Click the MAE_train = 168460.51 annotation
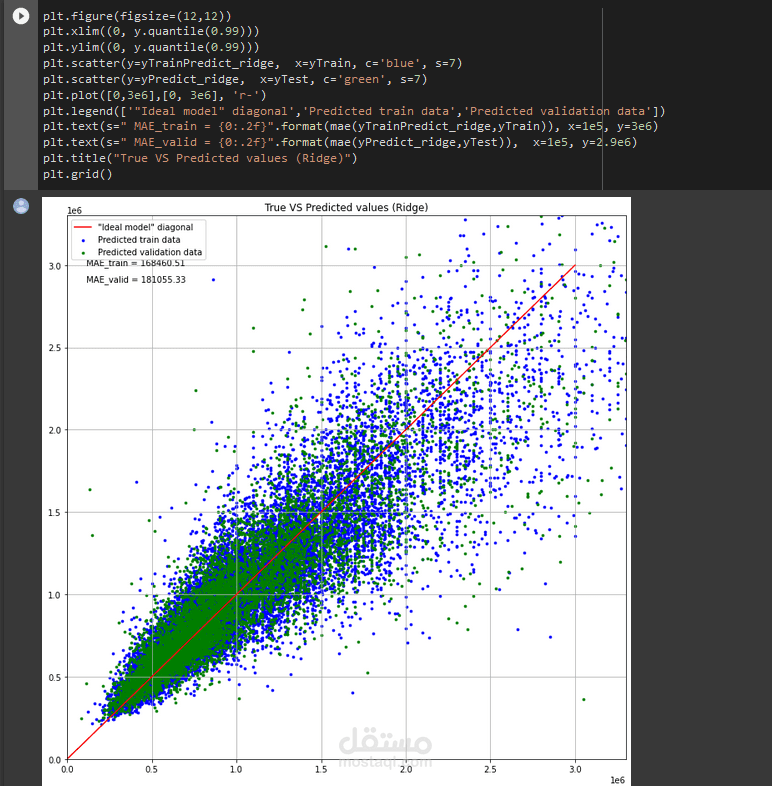The image size is (772, 786). pos(135,263)
